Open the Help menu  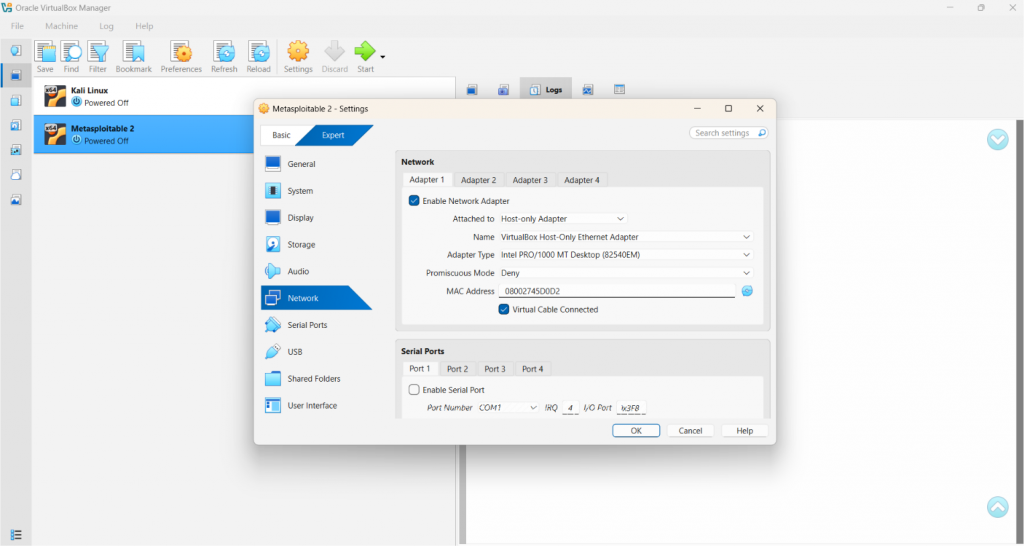point(144,26)
